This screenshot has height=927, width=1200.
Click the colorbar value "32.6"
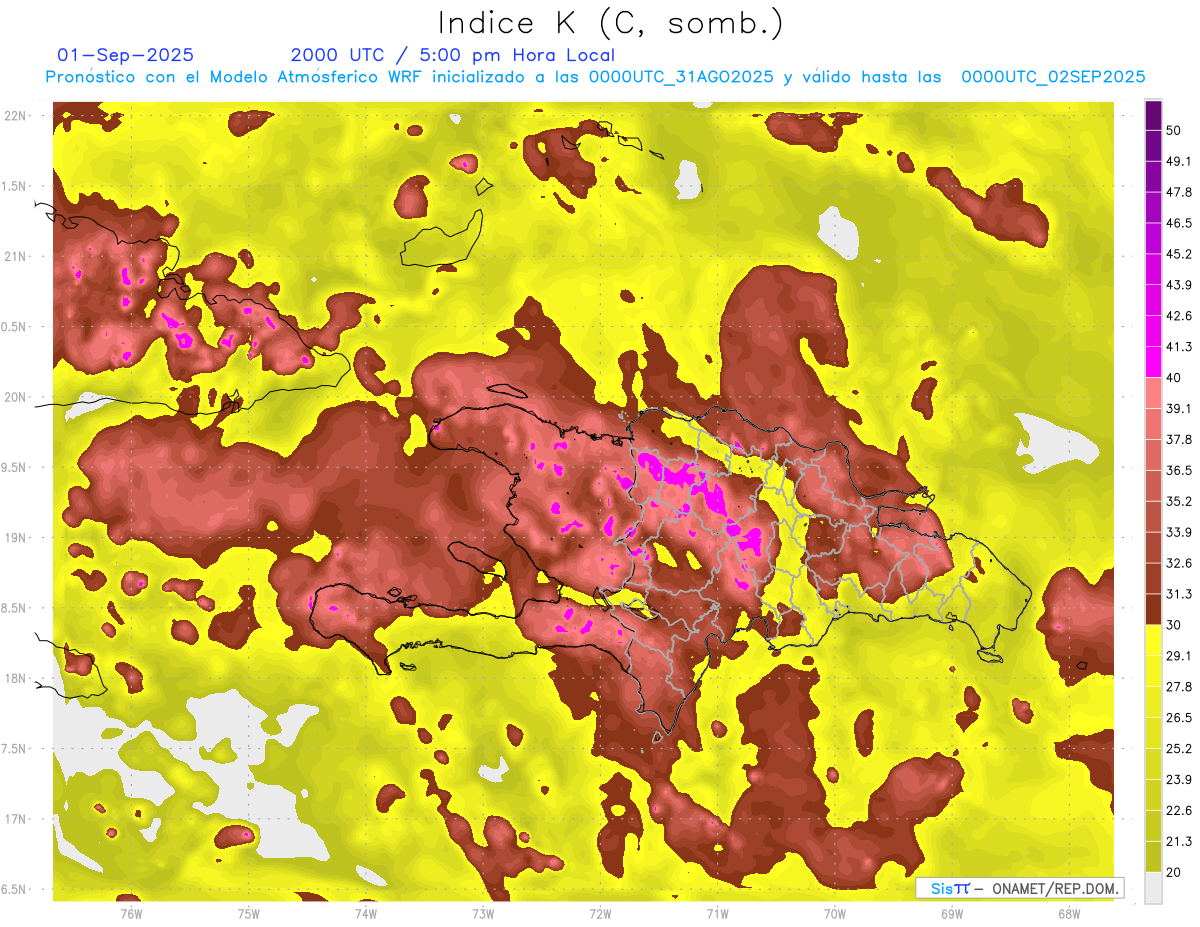point(1178,563)
